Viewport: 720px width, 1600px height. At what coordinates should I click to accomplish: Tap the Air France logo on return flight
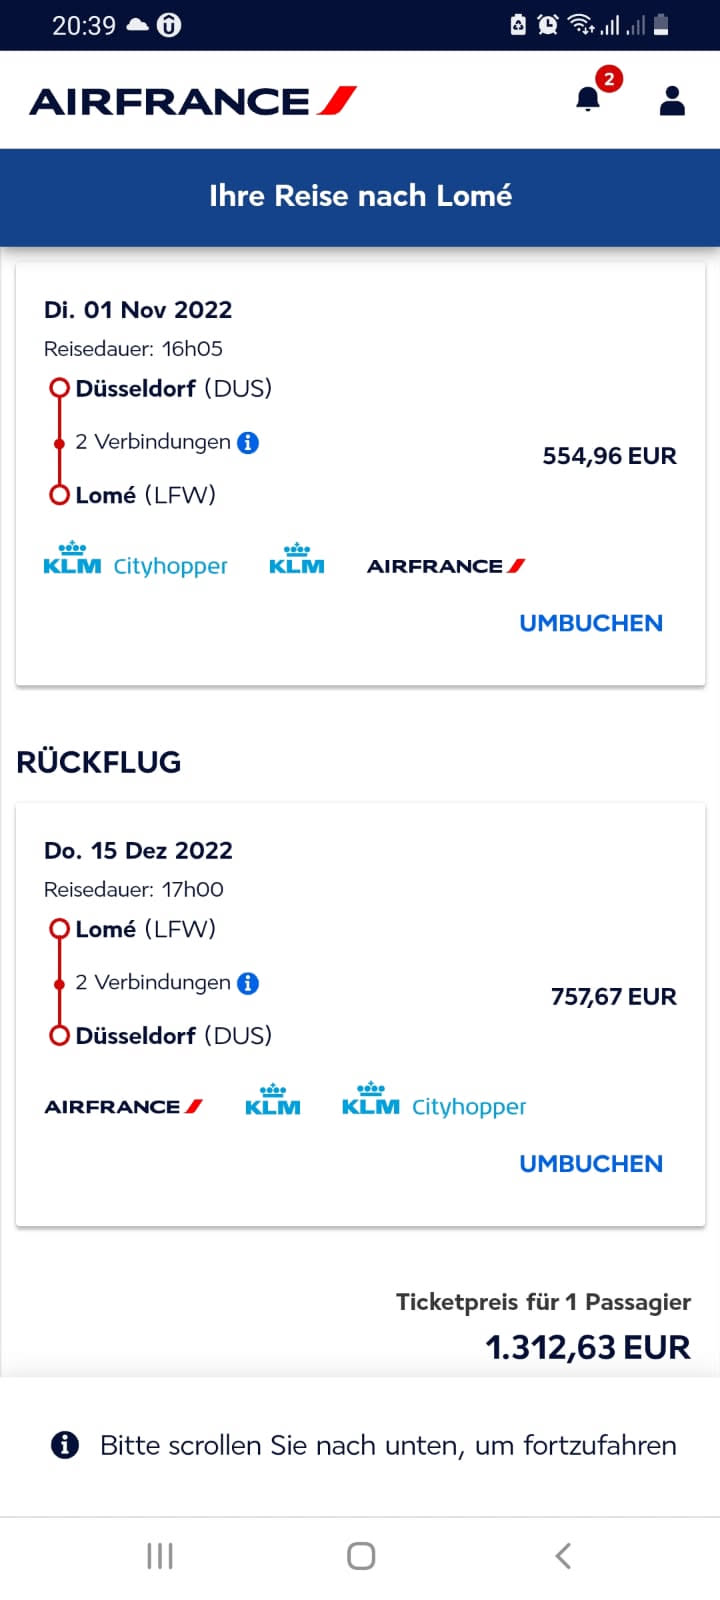124,1107
